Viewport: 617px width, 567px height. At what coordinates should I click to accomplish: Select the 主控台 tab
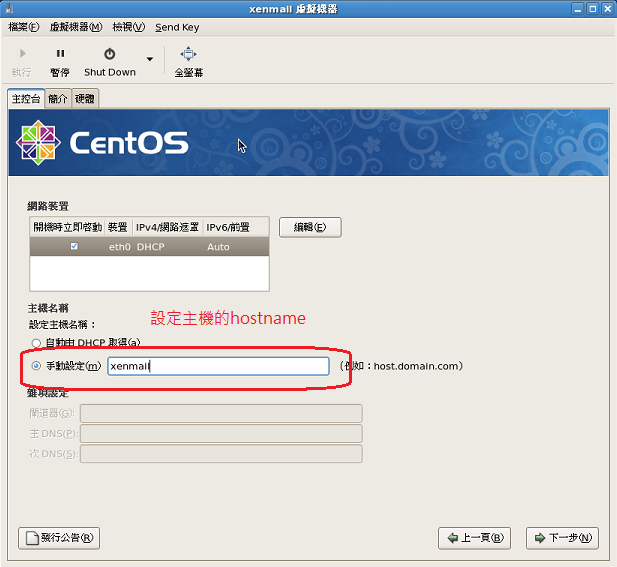pos(26,98)
